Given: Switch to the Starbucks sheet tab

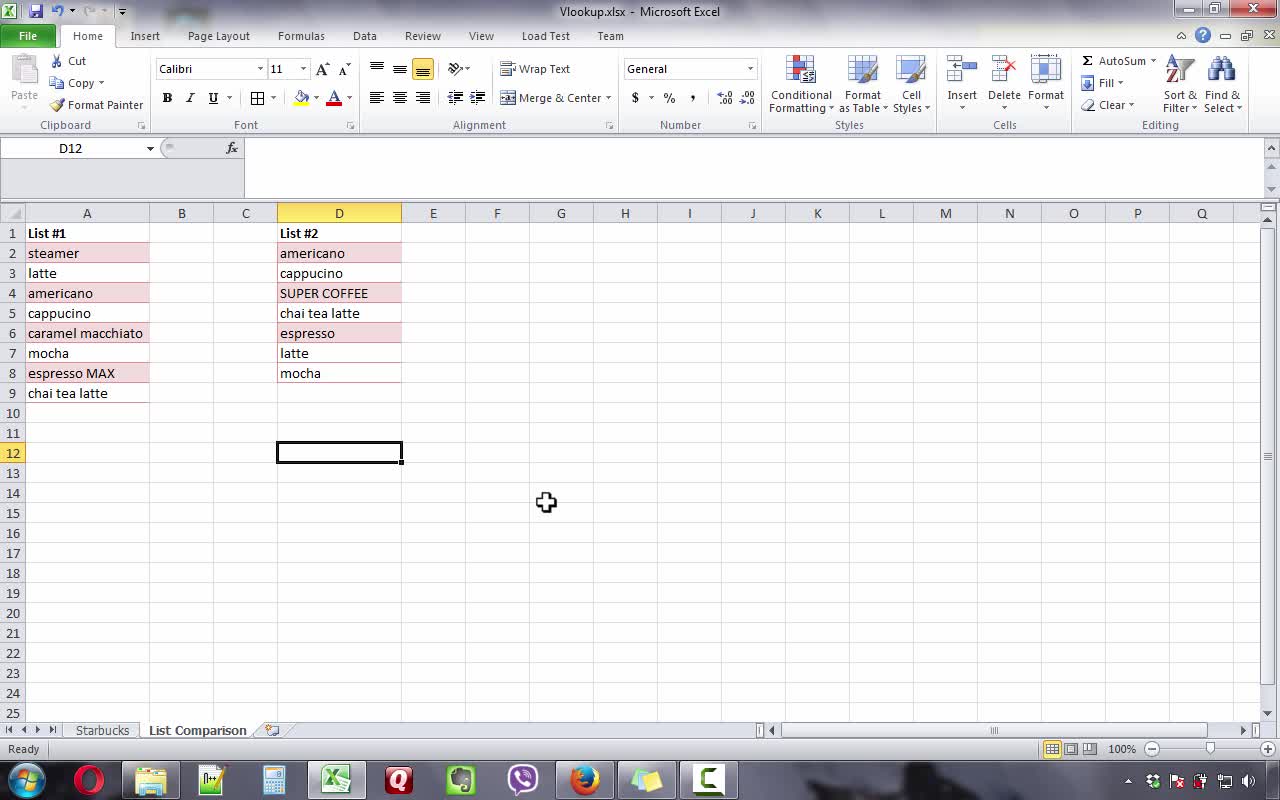Looking at the screenshot, I should (x=102, y=730).
